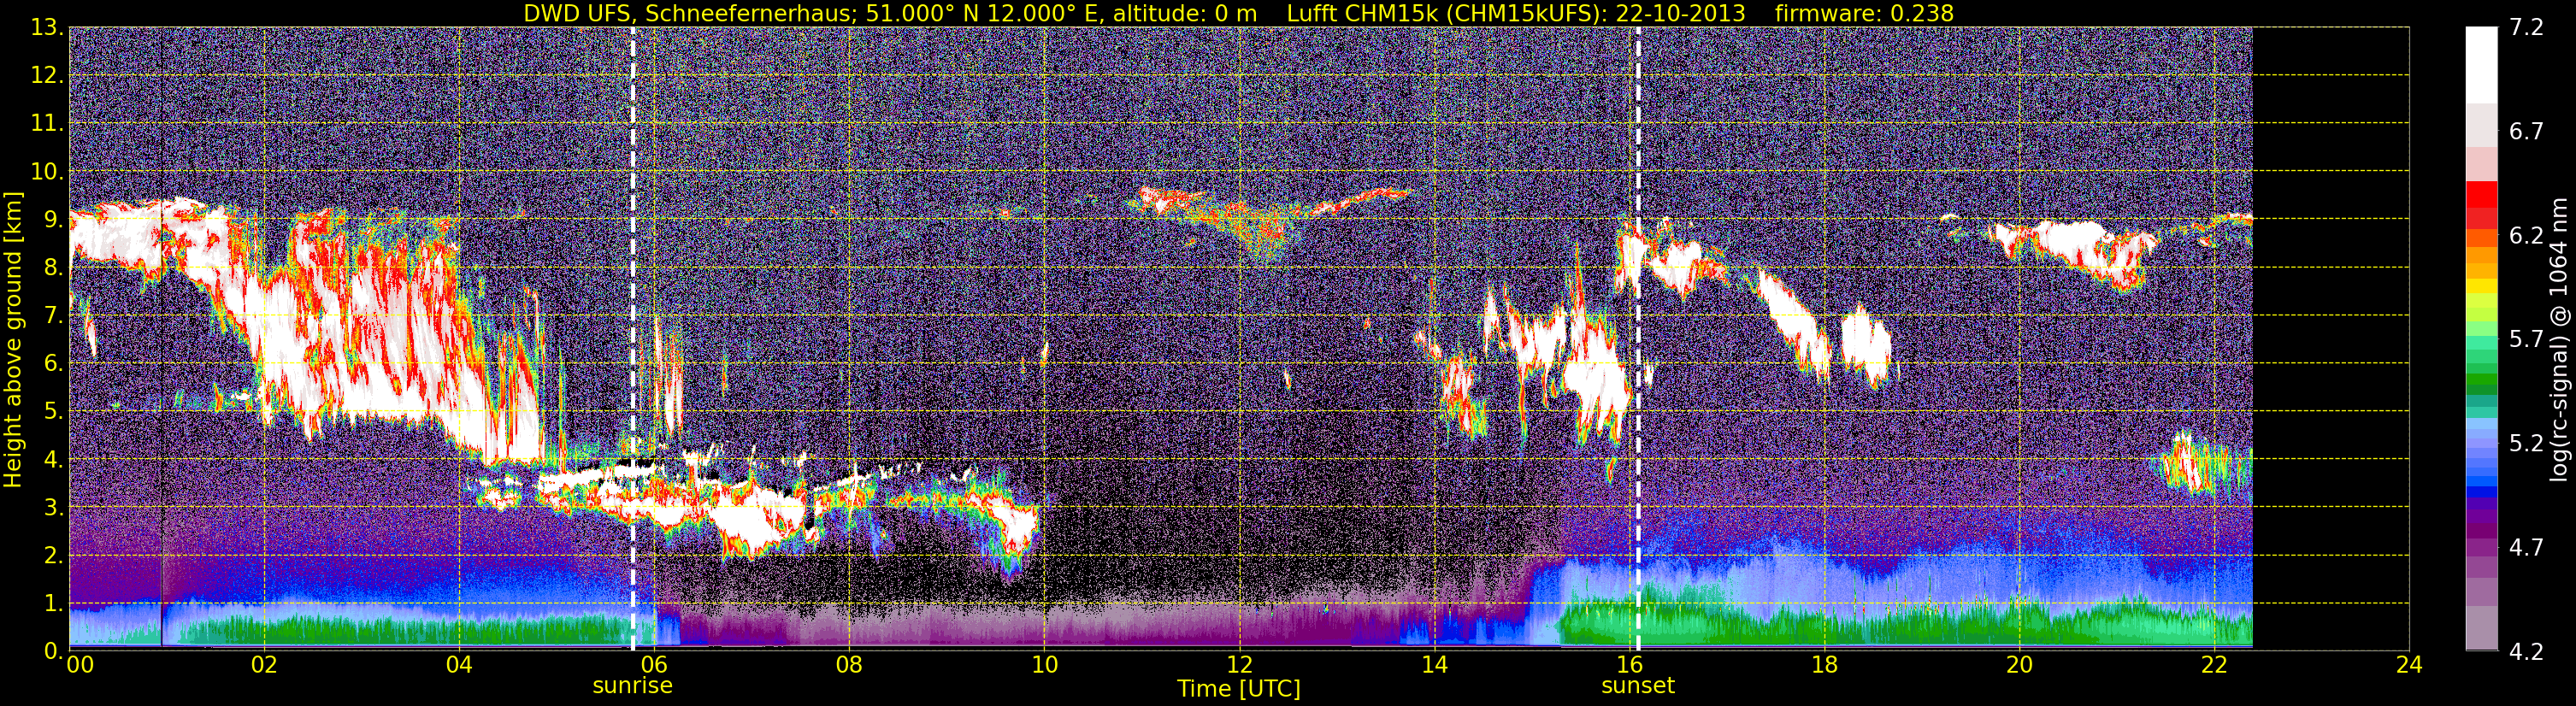Image resolution: width=2576 pixels, height=706 pixels.
Task: Click the time axis tick "18"
Action: click(1824, 666)
